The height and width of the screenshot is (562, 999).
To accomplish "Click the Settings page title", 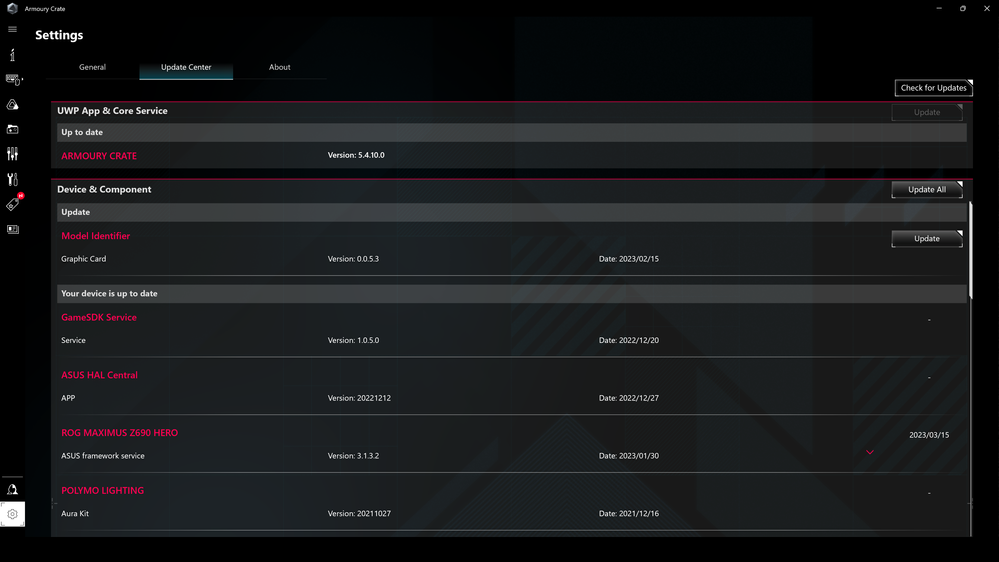I will pos(59,35).
